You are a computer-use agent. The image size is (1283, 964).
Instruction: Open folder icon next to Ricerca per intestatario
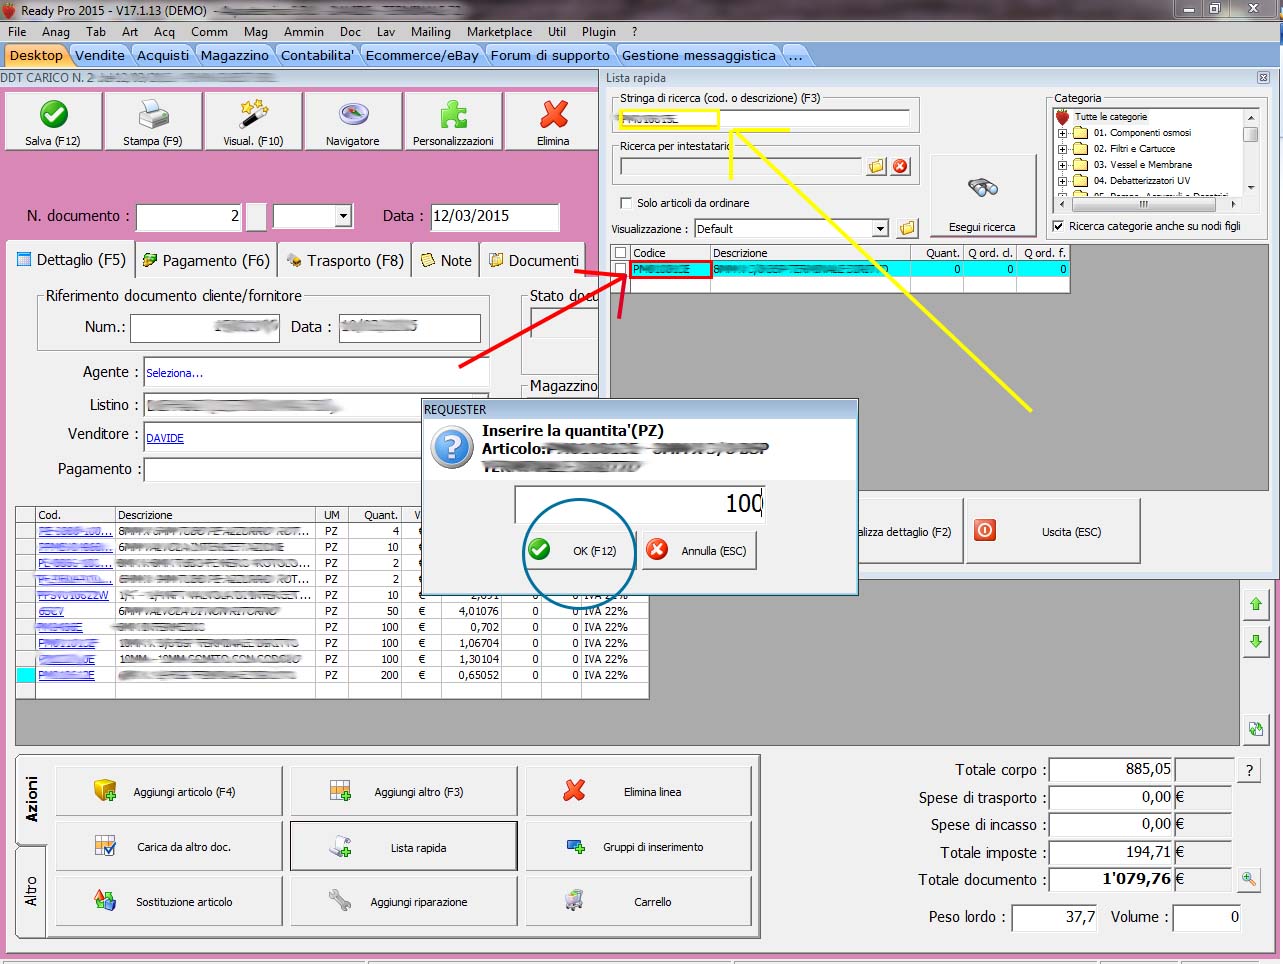[876, 166]
